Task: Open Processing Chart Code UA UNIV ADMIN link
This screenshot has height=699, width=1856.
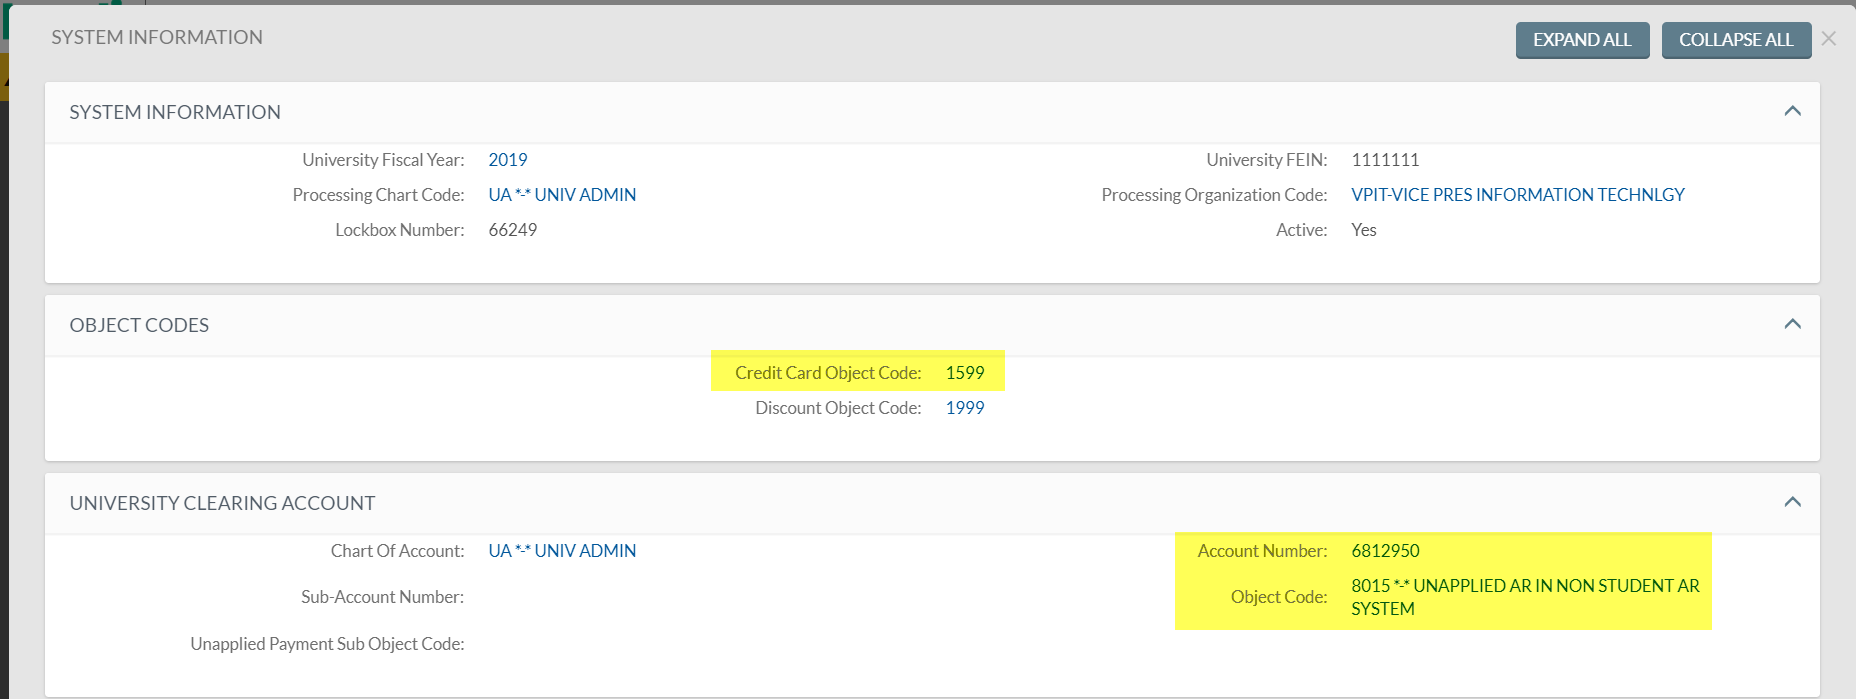Action: click(x=562, y=195)
